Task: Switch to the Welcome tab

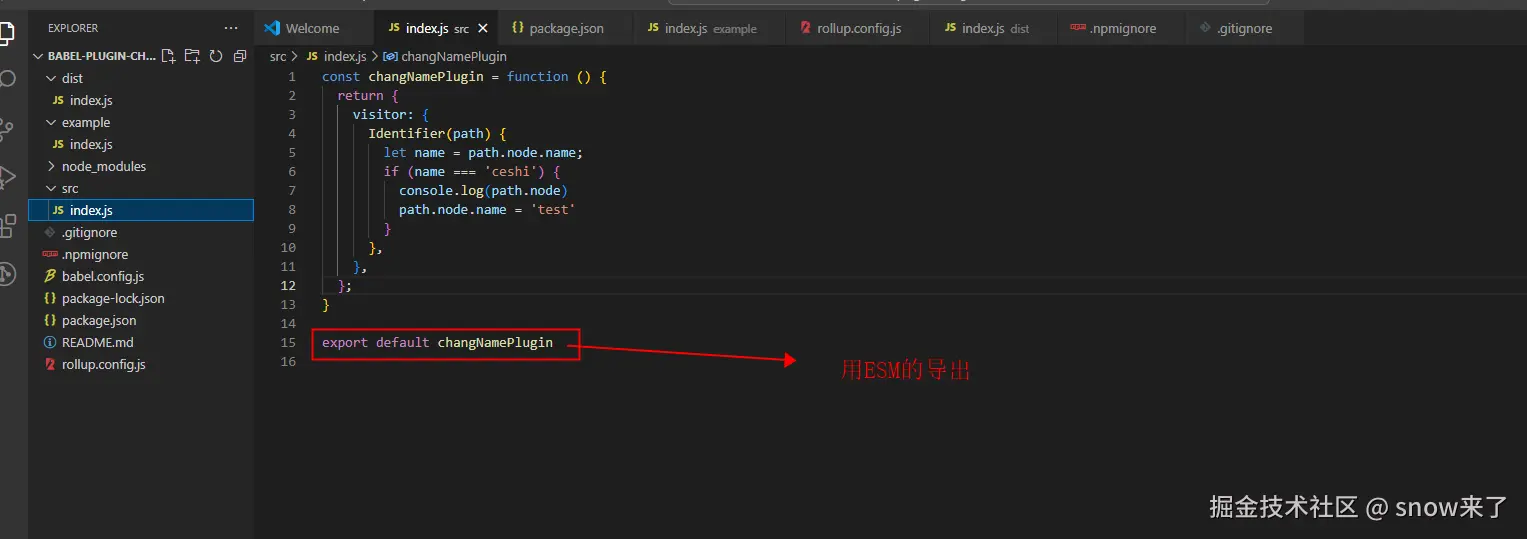Action: pyautogui.click(x=314, y=28)
